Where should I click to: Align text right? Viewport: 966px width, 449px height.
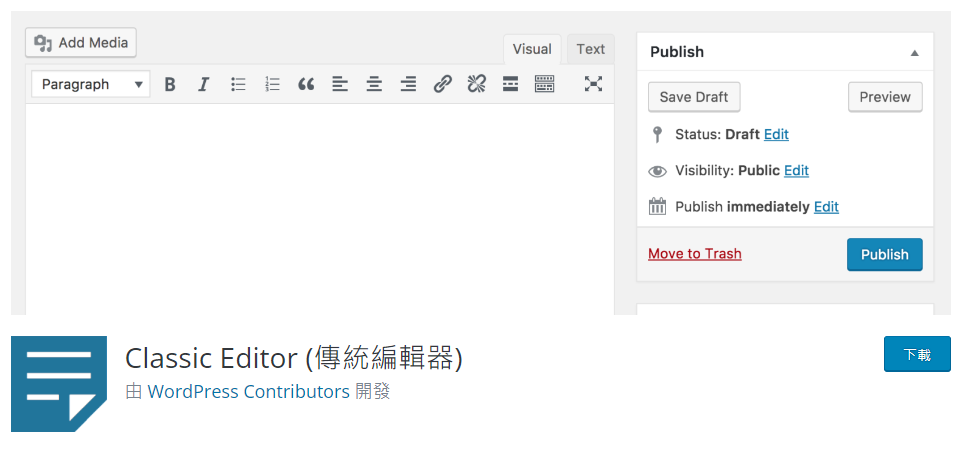(x=408, y=84)
